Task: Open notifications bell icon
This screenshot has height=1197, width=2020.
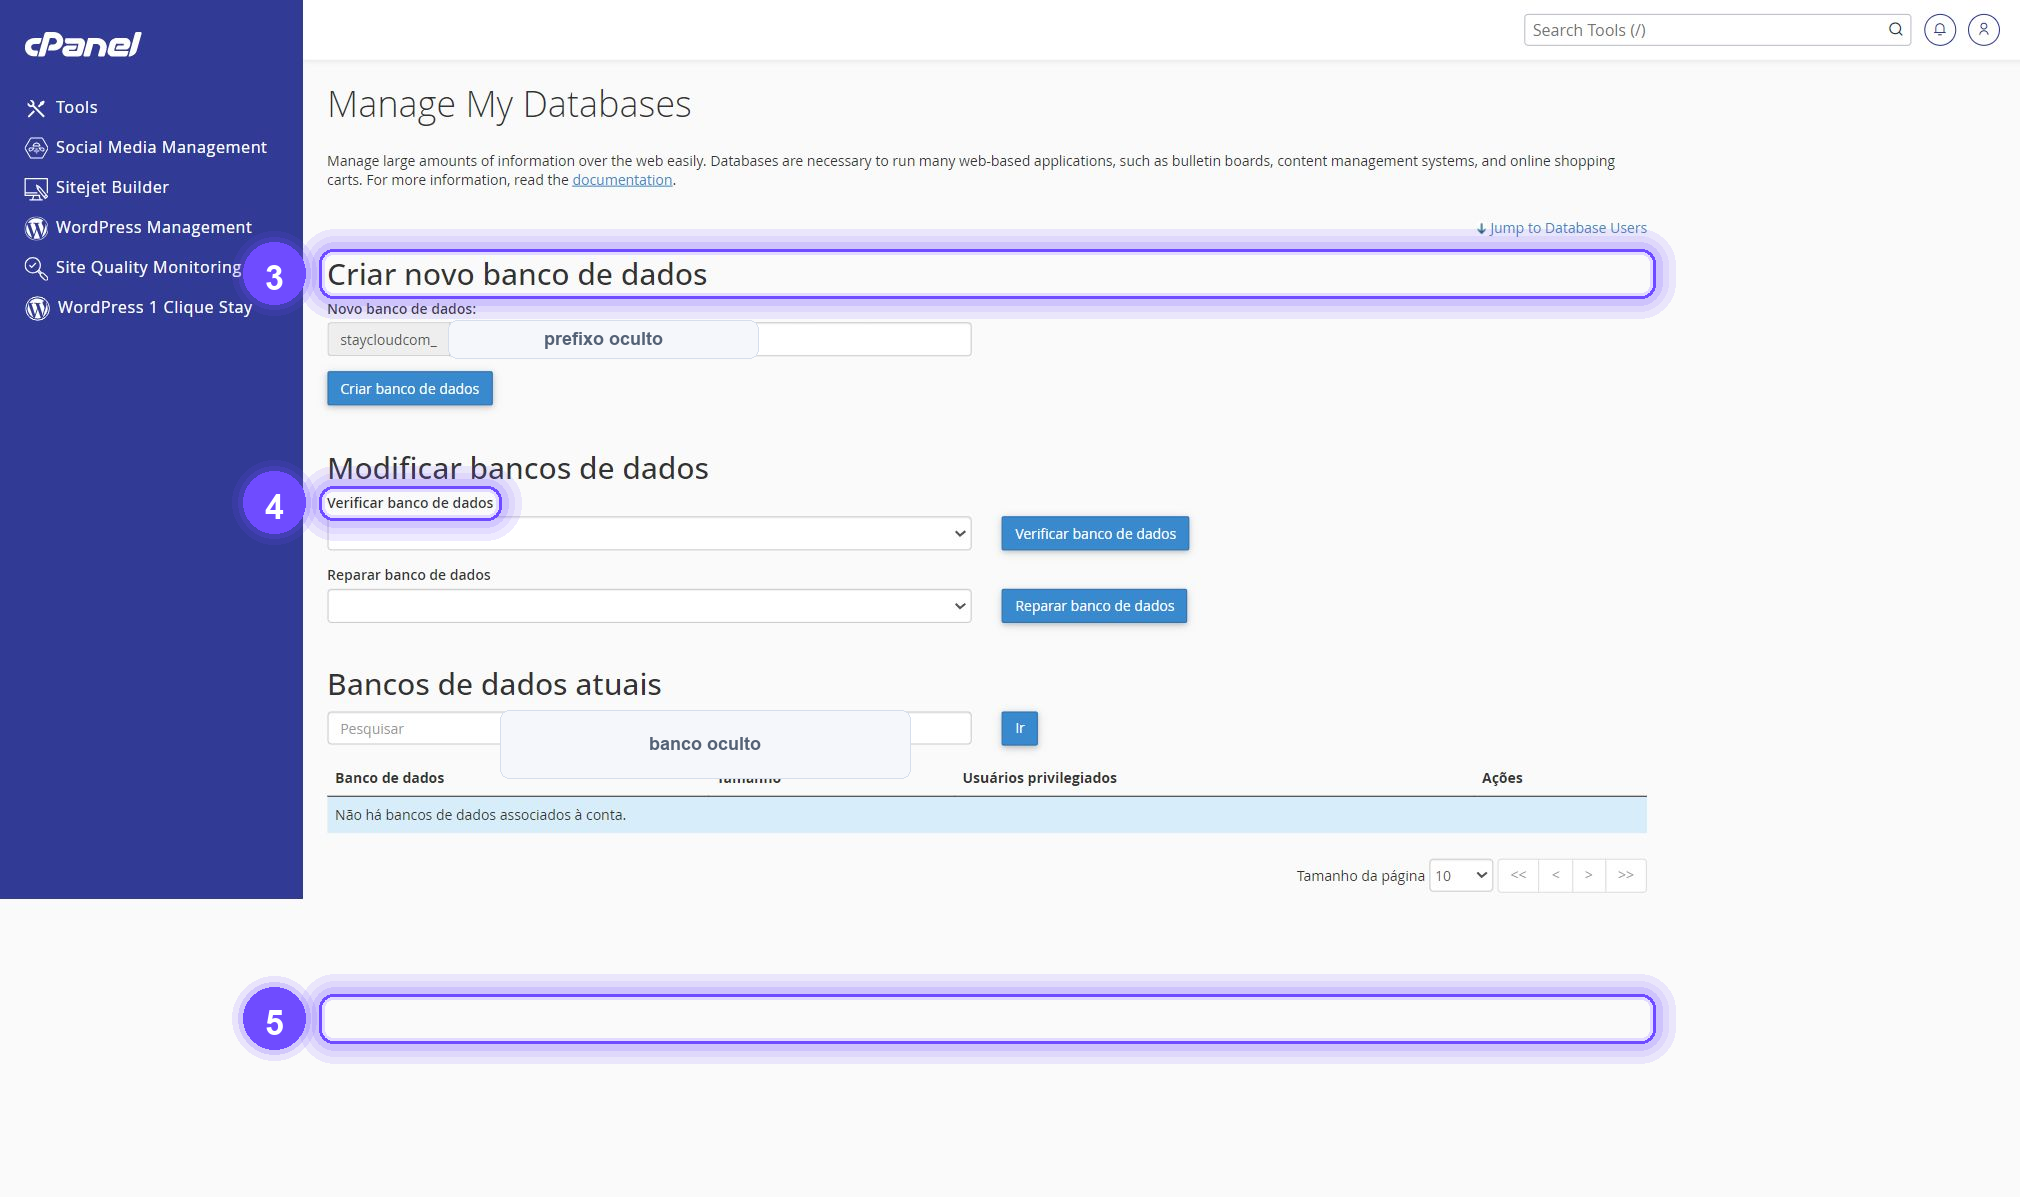Action: tap(1940, 30)
